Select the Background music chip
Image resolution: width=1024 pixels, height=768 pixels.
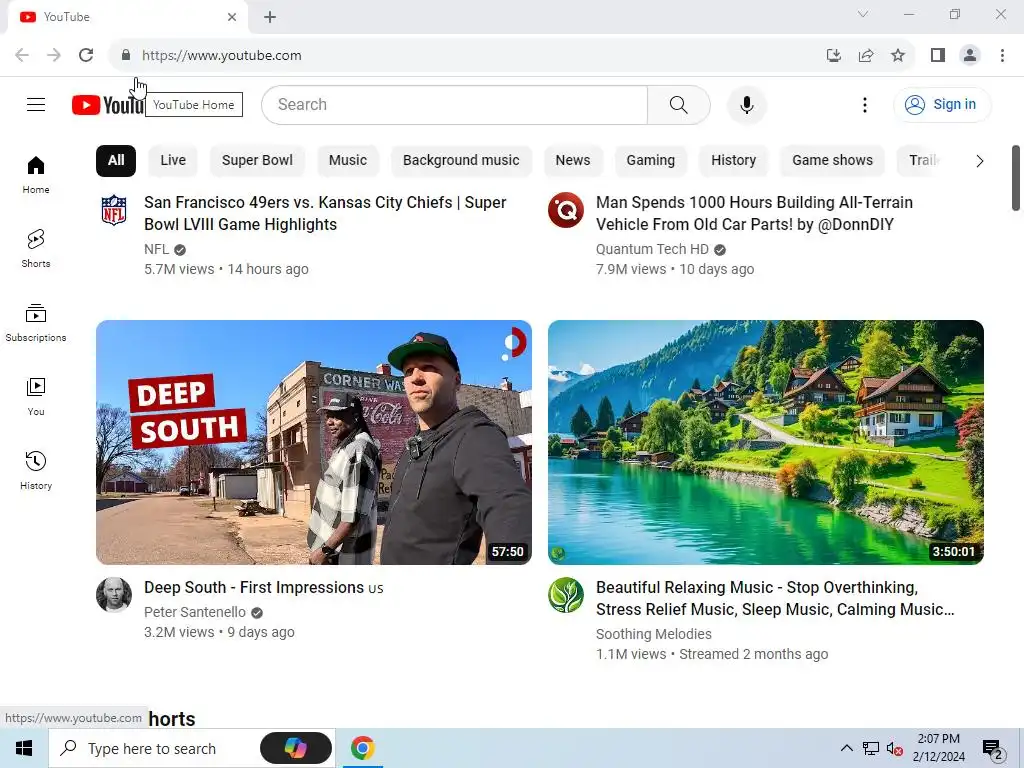pyautogui.click(x=461, y=161)
